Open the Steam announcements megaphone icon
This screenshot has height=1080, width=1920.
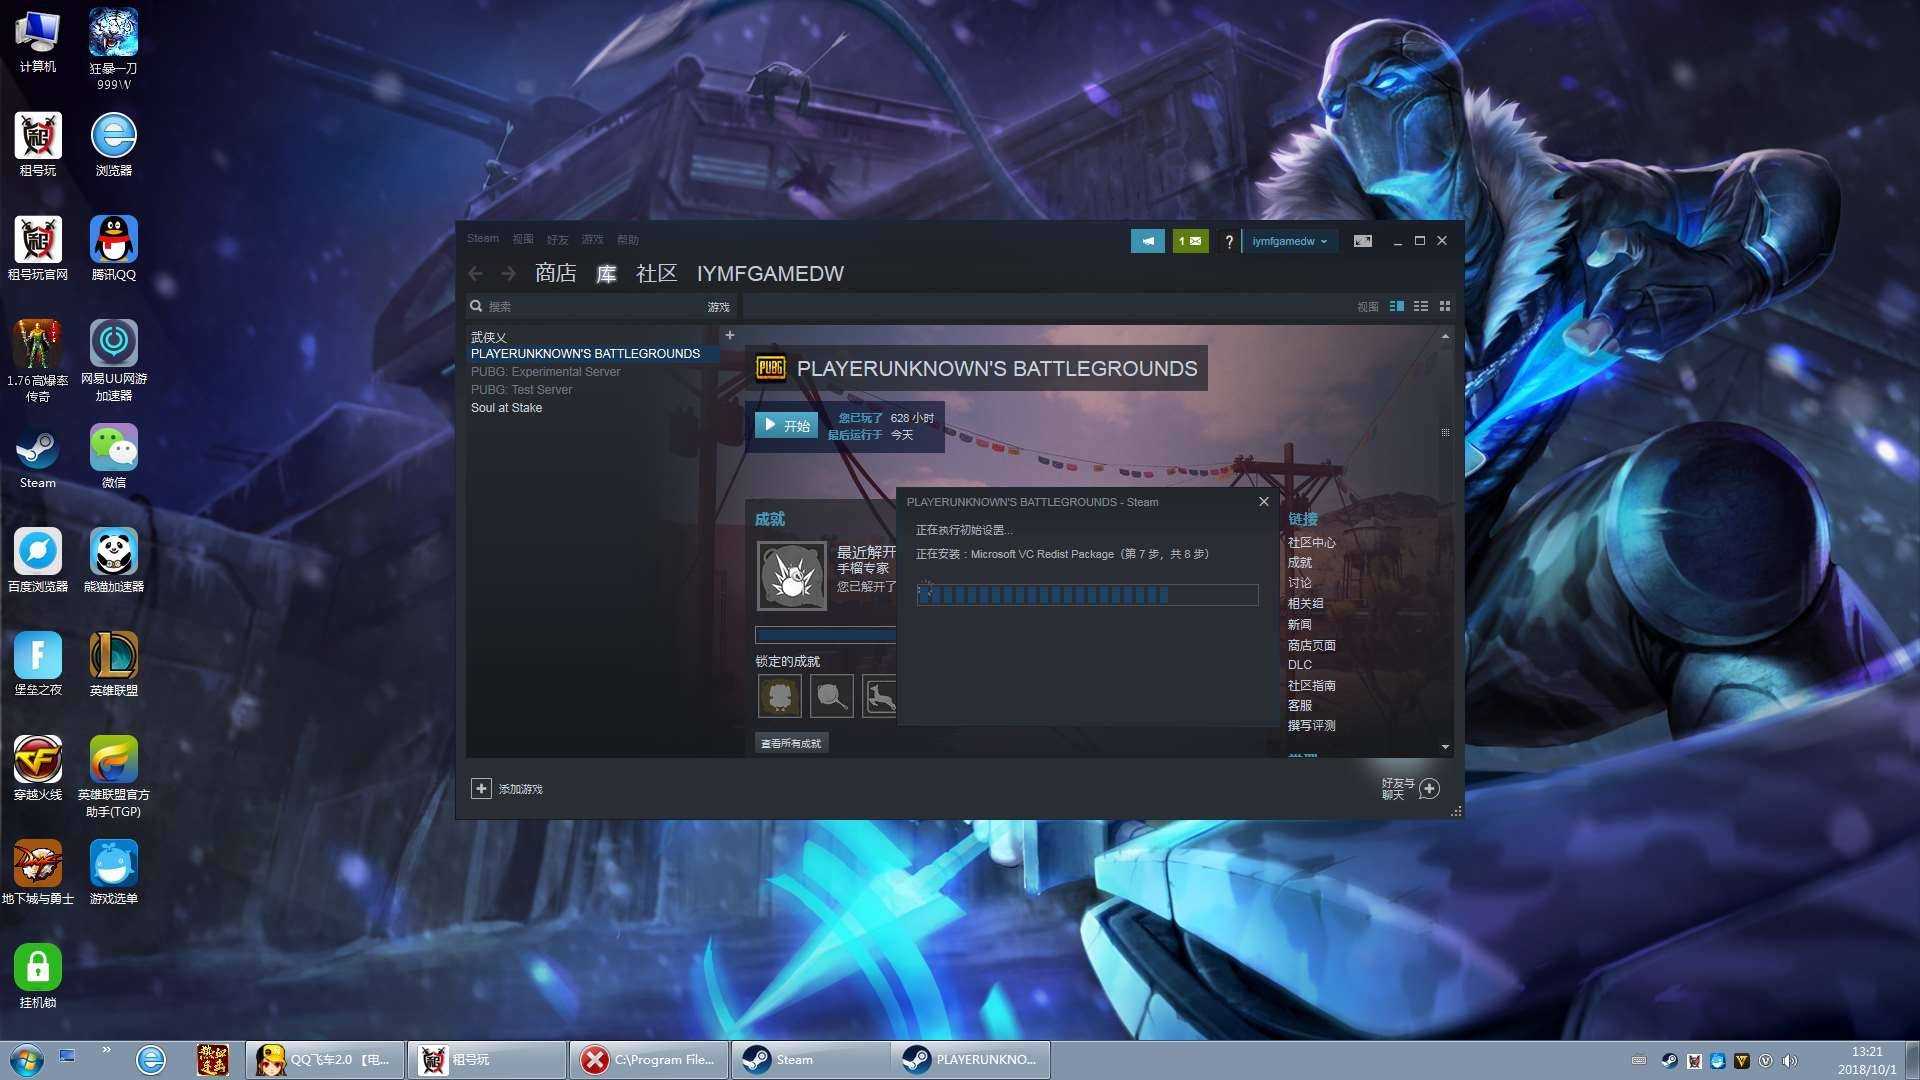pyautogui.click(x=1147, y=241)
